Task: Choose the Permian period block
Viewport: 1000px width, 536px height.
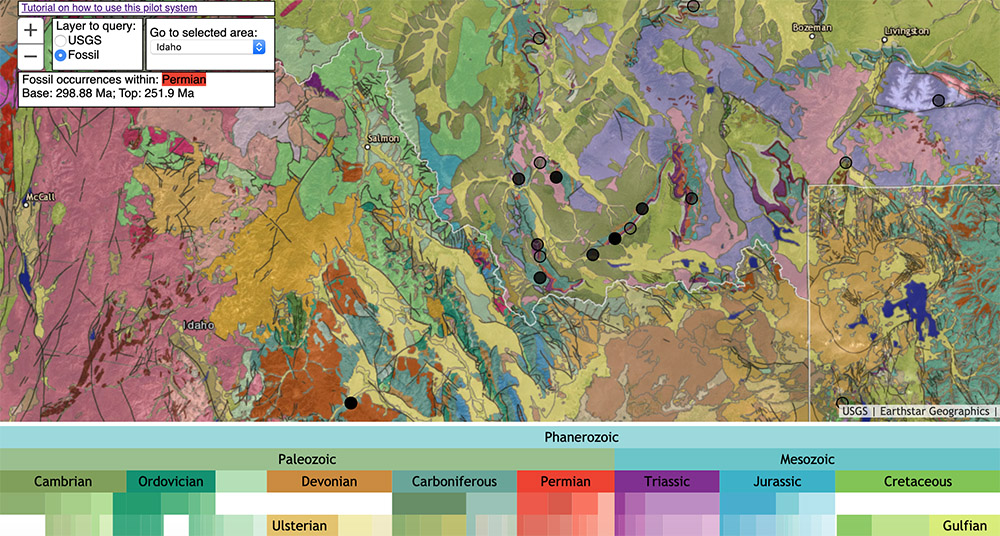Action: 566,482
